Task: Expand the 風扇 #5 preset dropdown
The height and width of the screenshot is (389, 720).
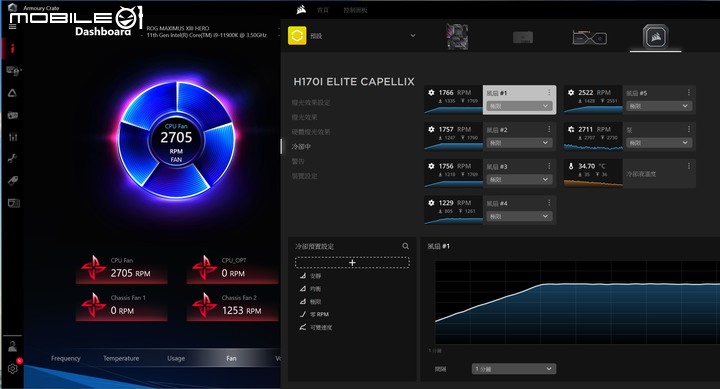Action: click(x=658, y=106)
